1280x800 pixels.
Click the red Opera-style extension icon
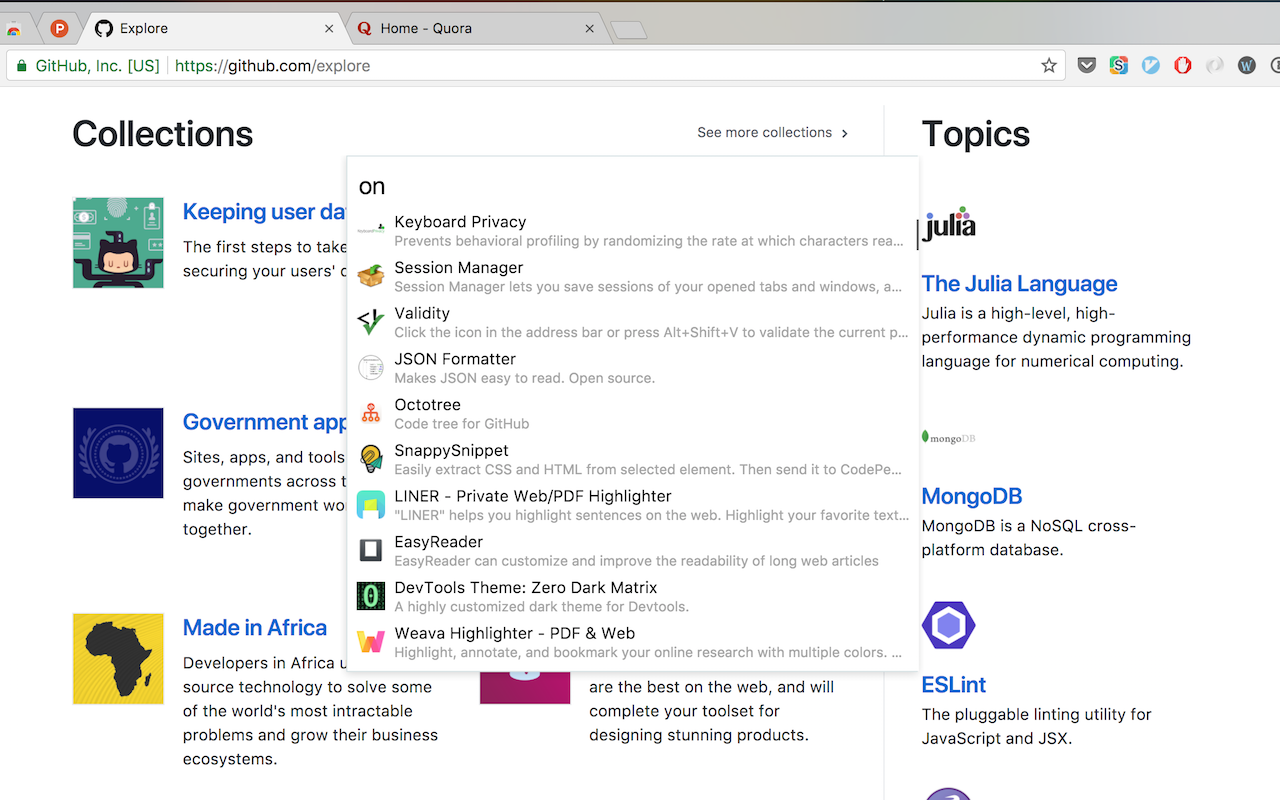point(1183,66)
